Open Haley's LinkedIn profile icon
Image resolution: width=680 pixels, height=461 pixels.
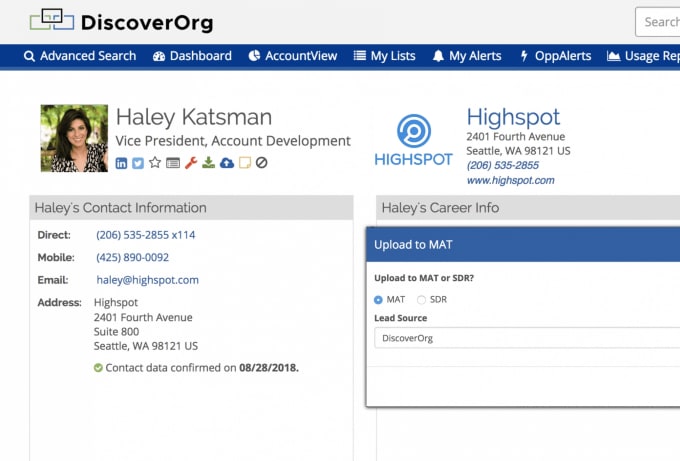121,163
